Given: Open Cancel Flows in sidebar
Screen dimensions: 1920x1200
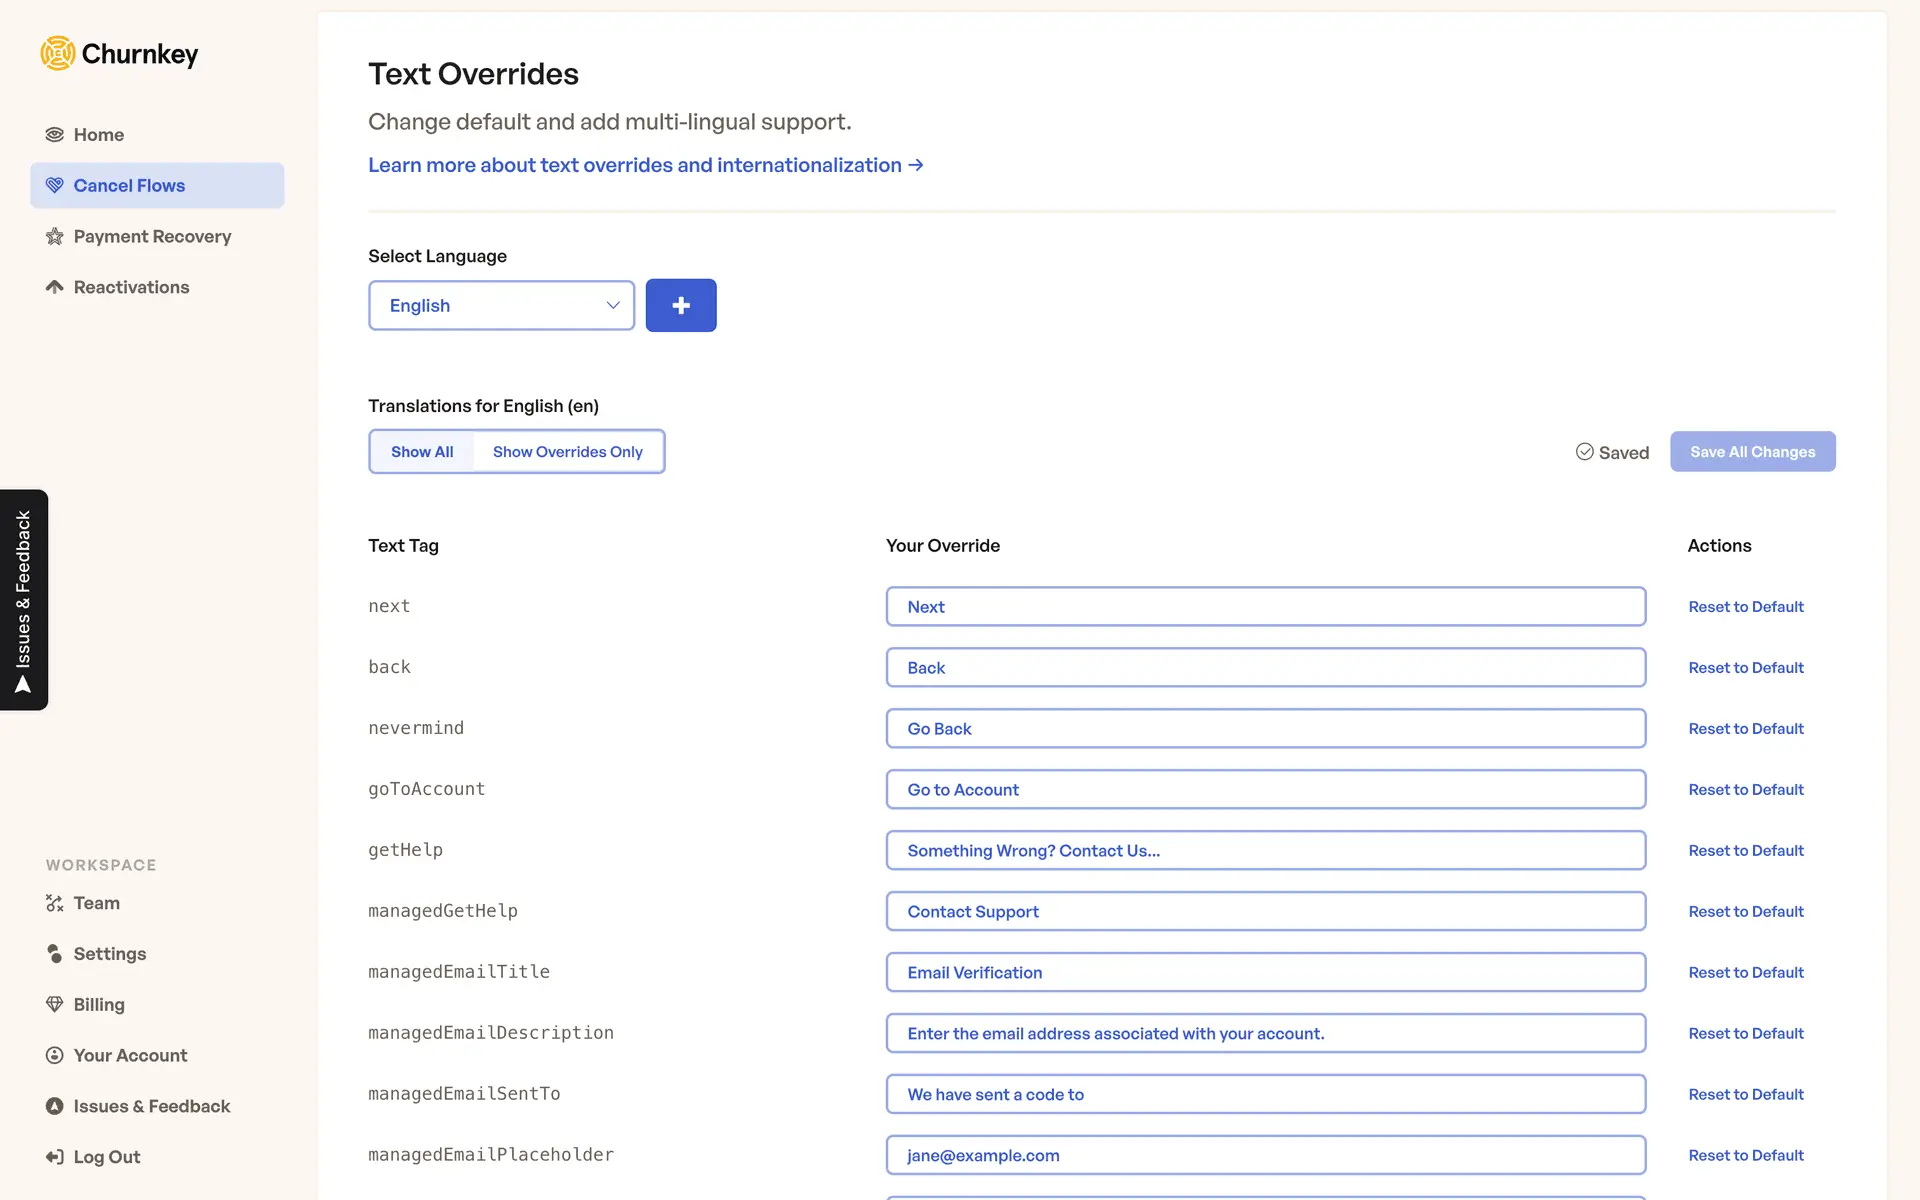Looking at the screenshot, I should coord(129,186).
